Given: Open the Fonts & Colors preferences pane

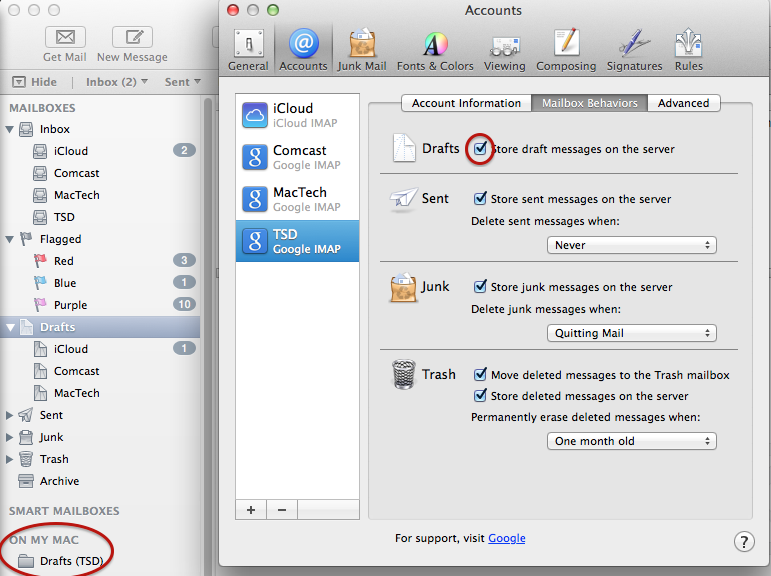Looking at the screenshot, I should (435, 50).
